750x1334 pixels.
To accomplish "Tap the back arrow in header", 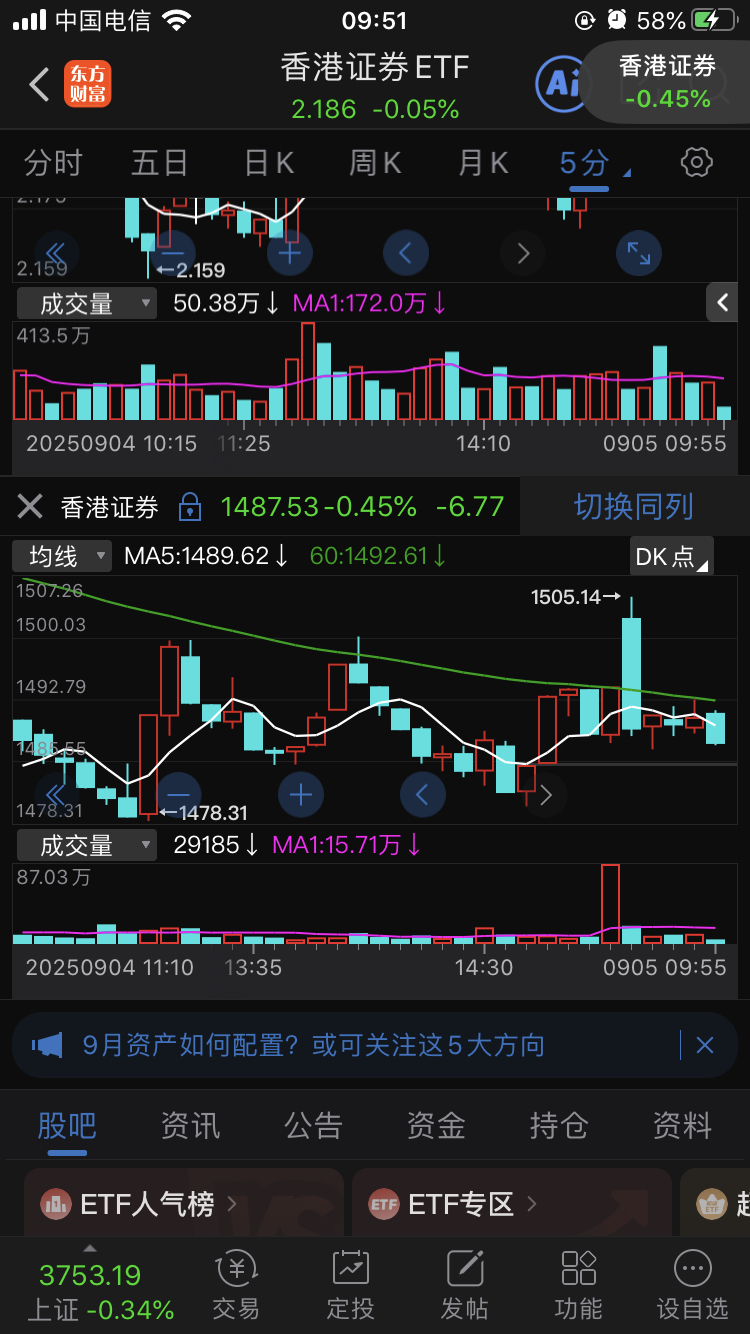I will 39,85.
